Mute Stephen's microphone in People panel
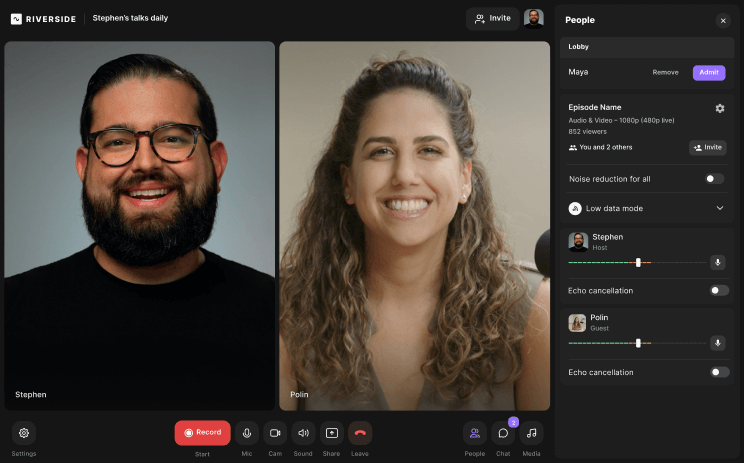Viewport: 744px width, 463px height. pos(717,262)
